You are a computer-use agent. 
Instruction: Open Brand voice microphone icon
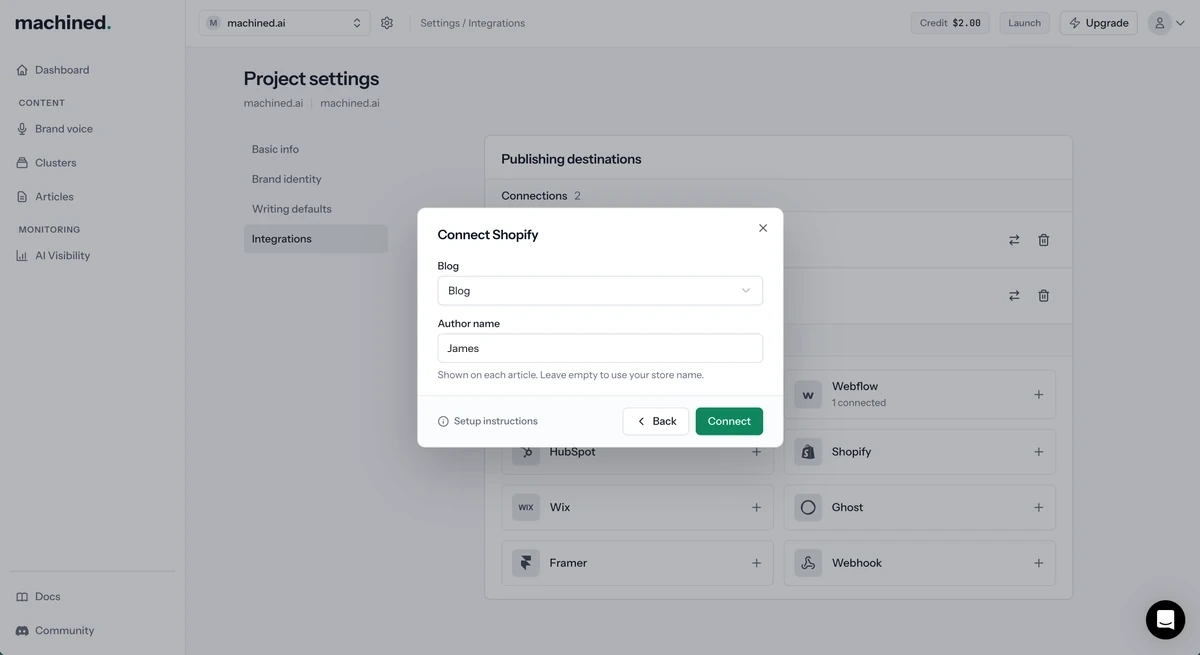click(22, 129)
